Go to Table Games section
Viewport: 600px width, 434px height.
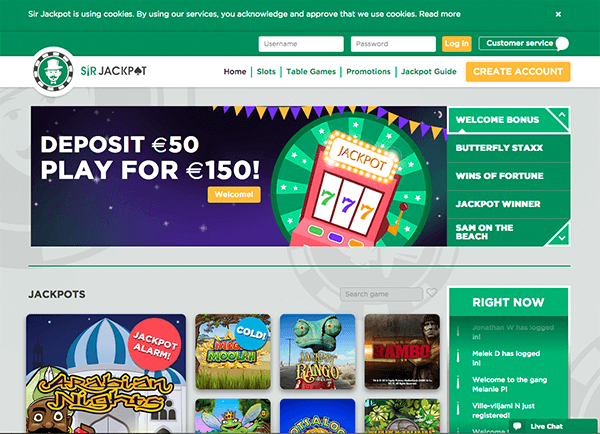[311, 72]
